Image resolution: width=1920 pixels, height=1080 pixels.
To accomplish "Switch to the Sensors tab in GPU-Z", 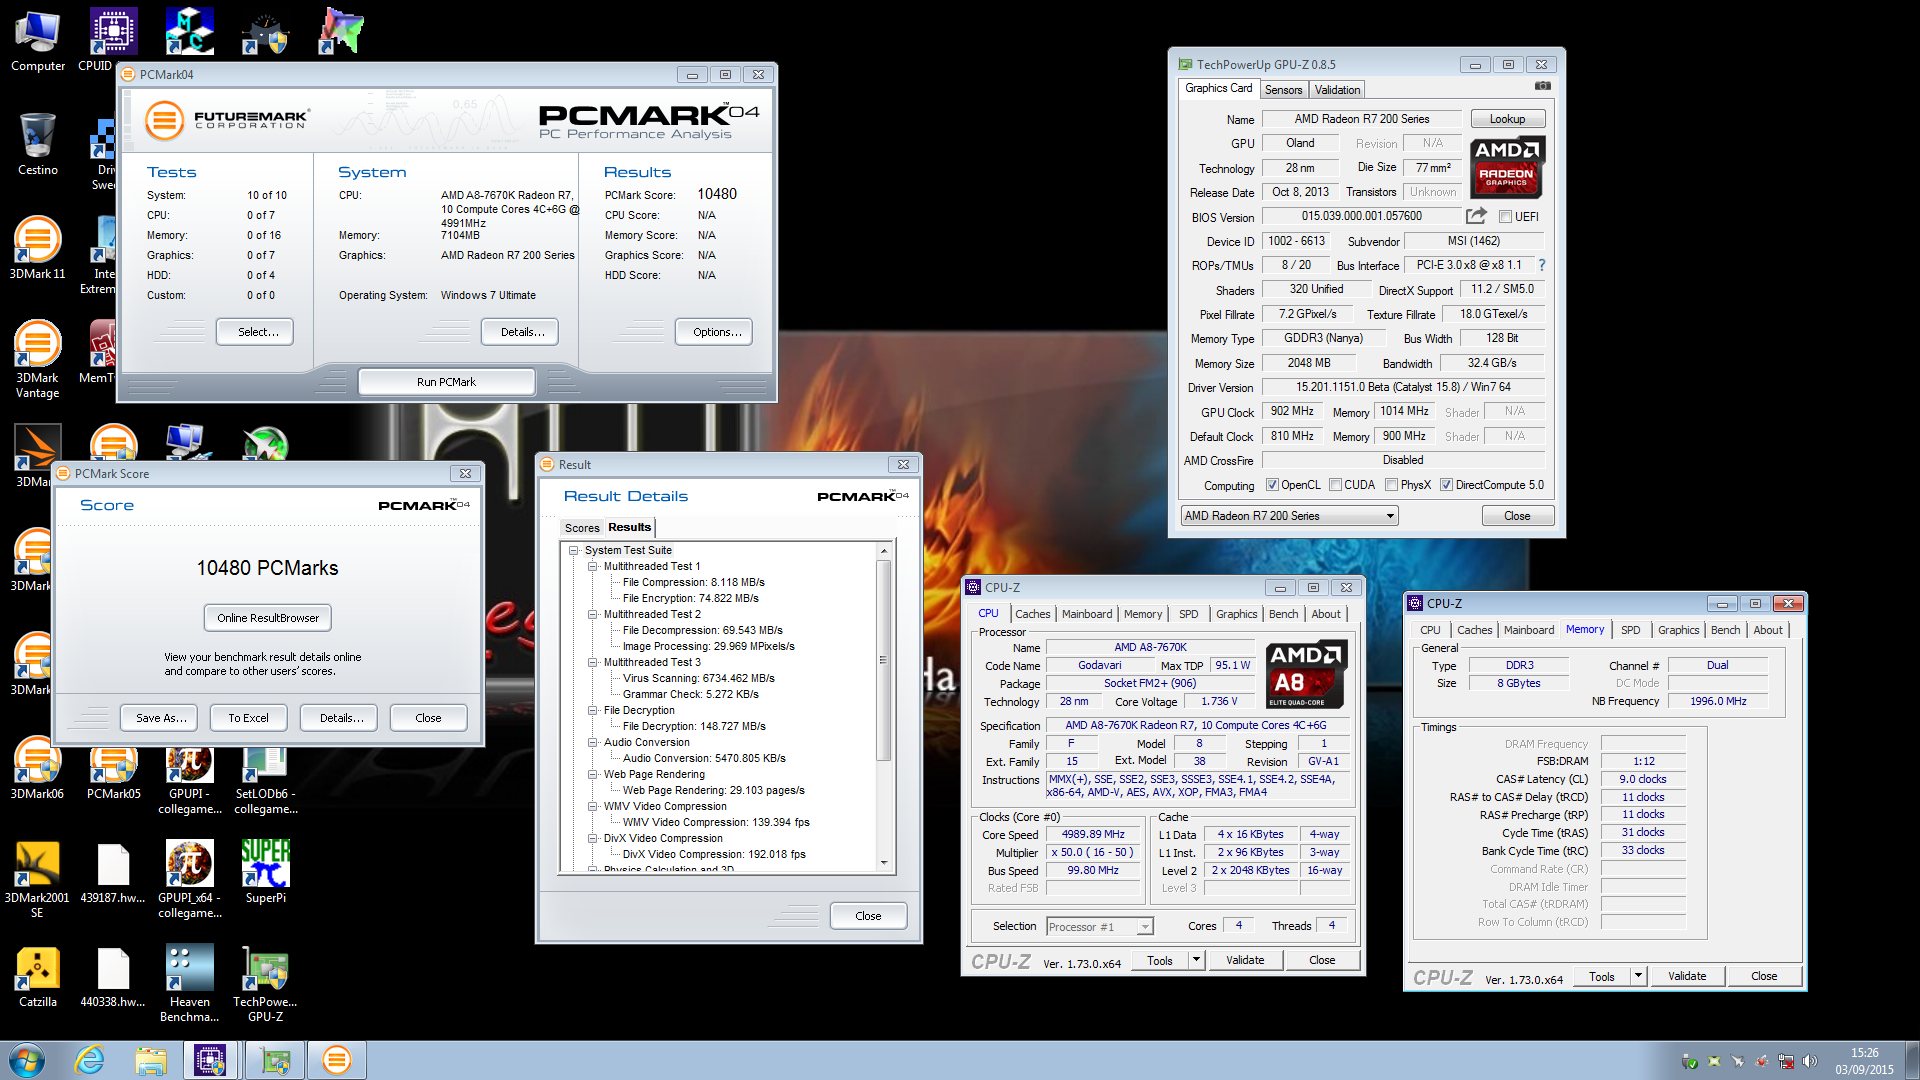I will pos(1283,90).
